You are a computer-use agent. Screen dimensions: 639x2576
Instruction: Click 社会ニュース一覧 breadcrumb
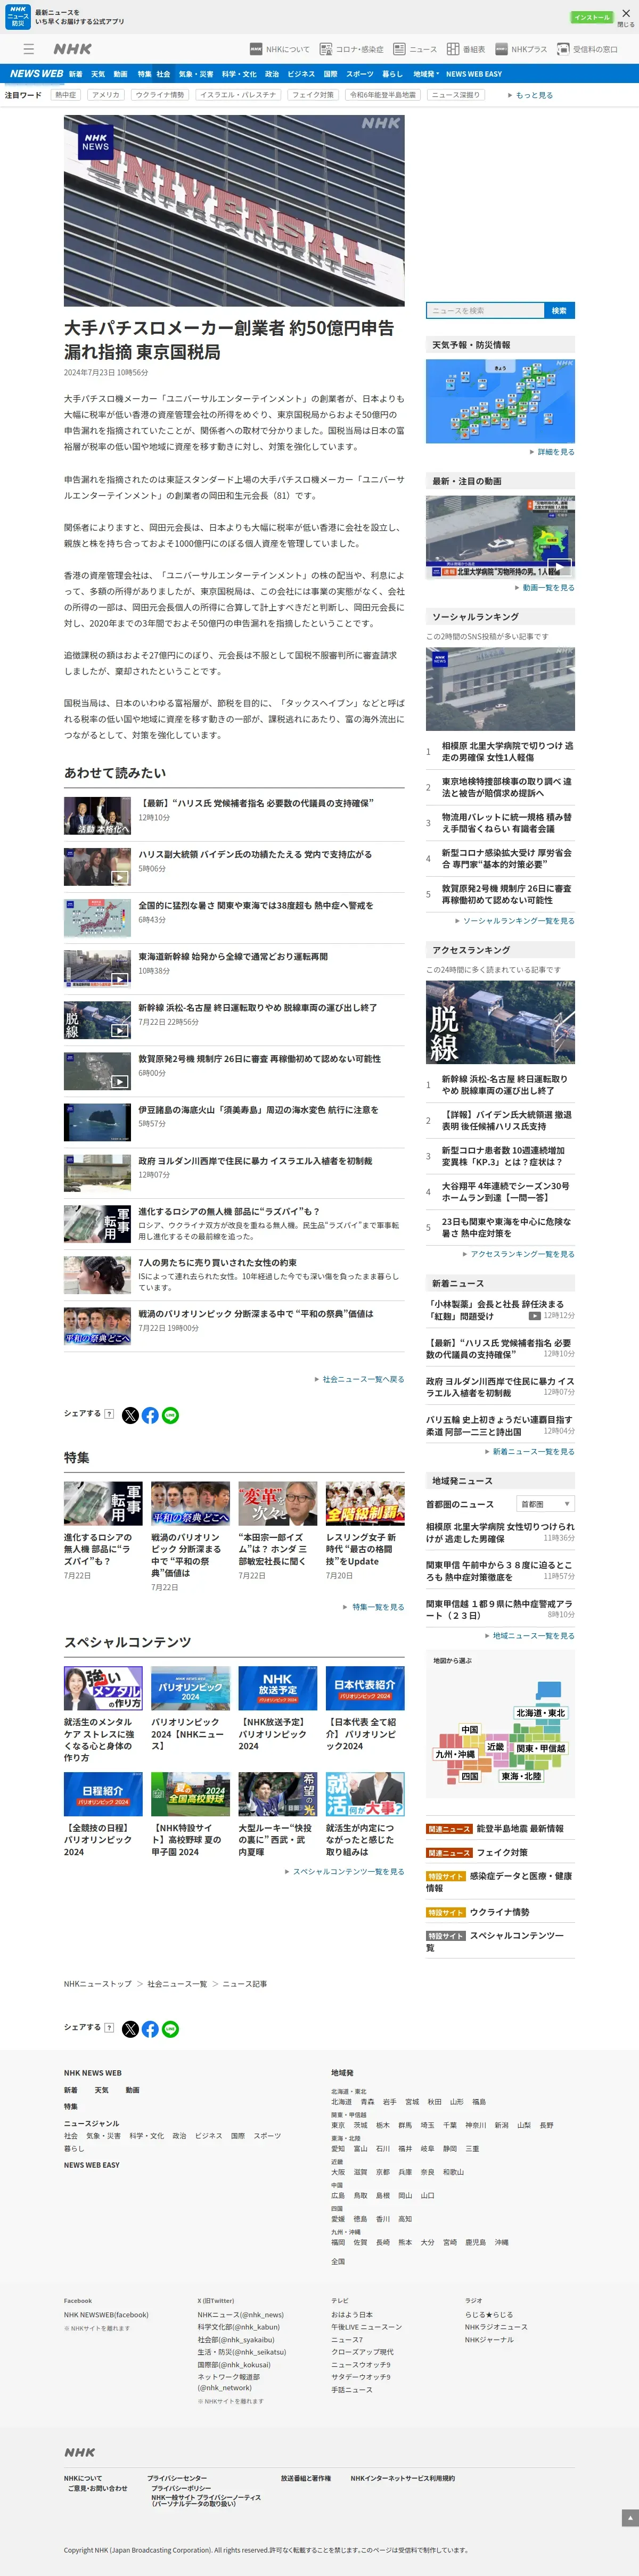[x=177, y=1984]
